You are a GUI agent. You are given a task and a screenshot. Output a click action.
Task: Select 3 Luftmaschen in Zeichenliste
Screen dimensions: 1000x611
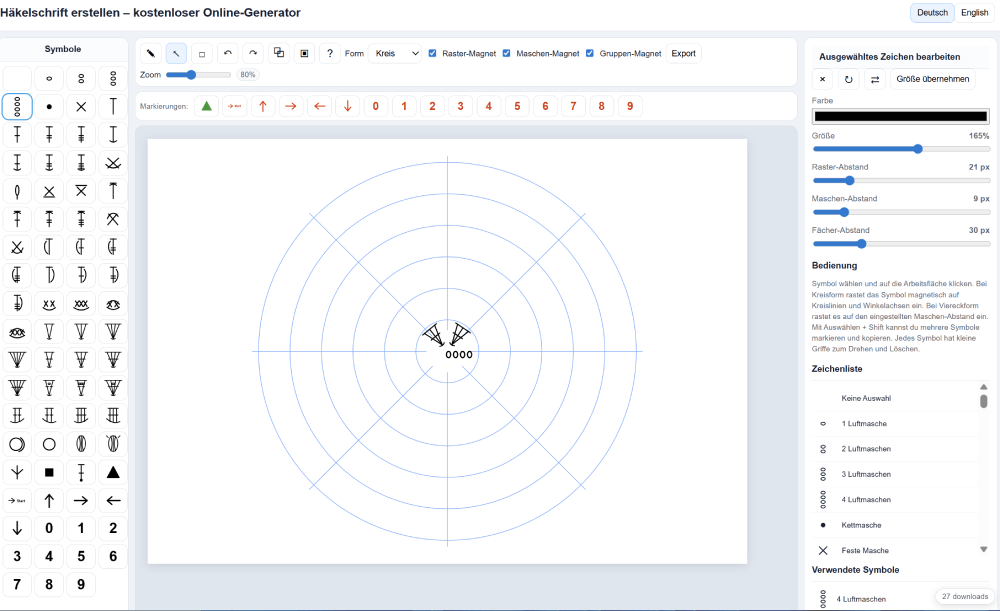pos(894,475)
